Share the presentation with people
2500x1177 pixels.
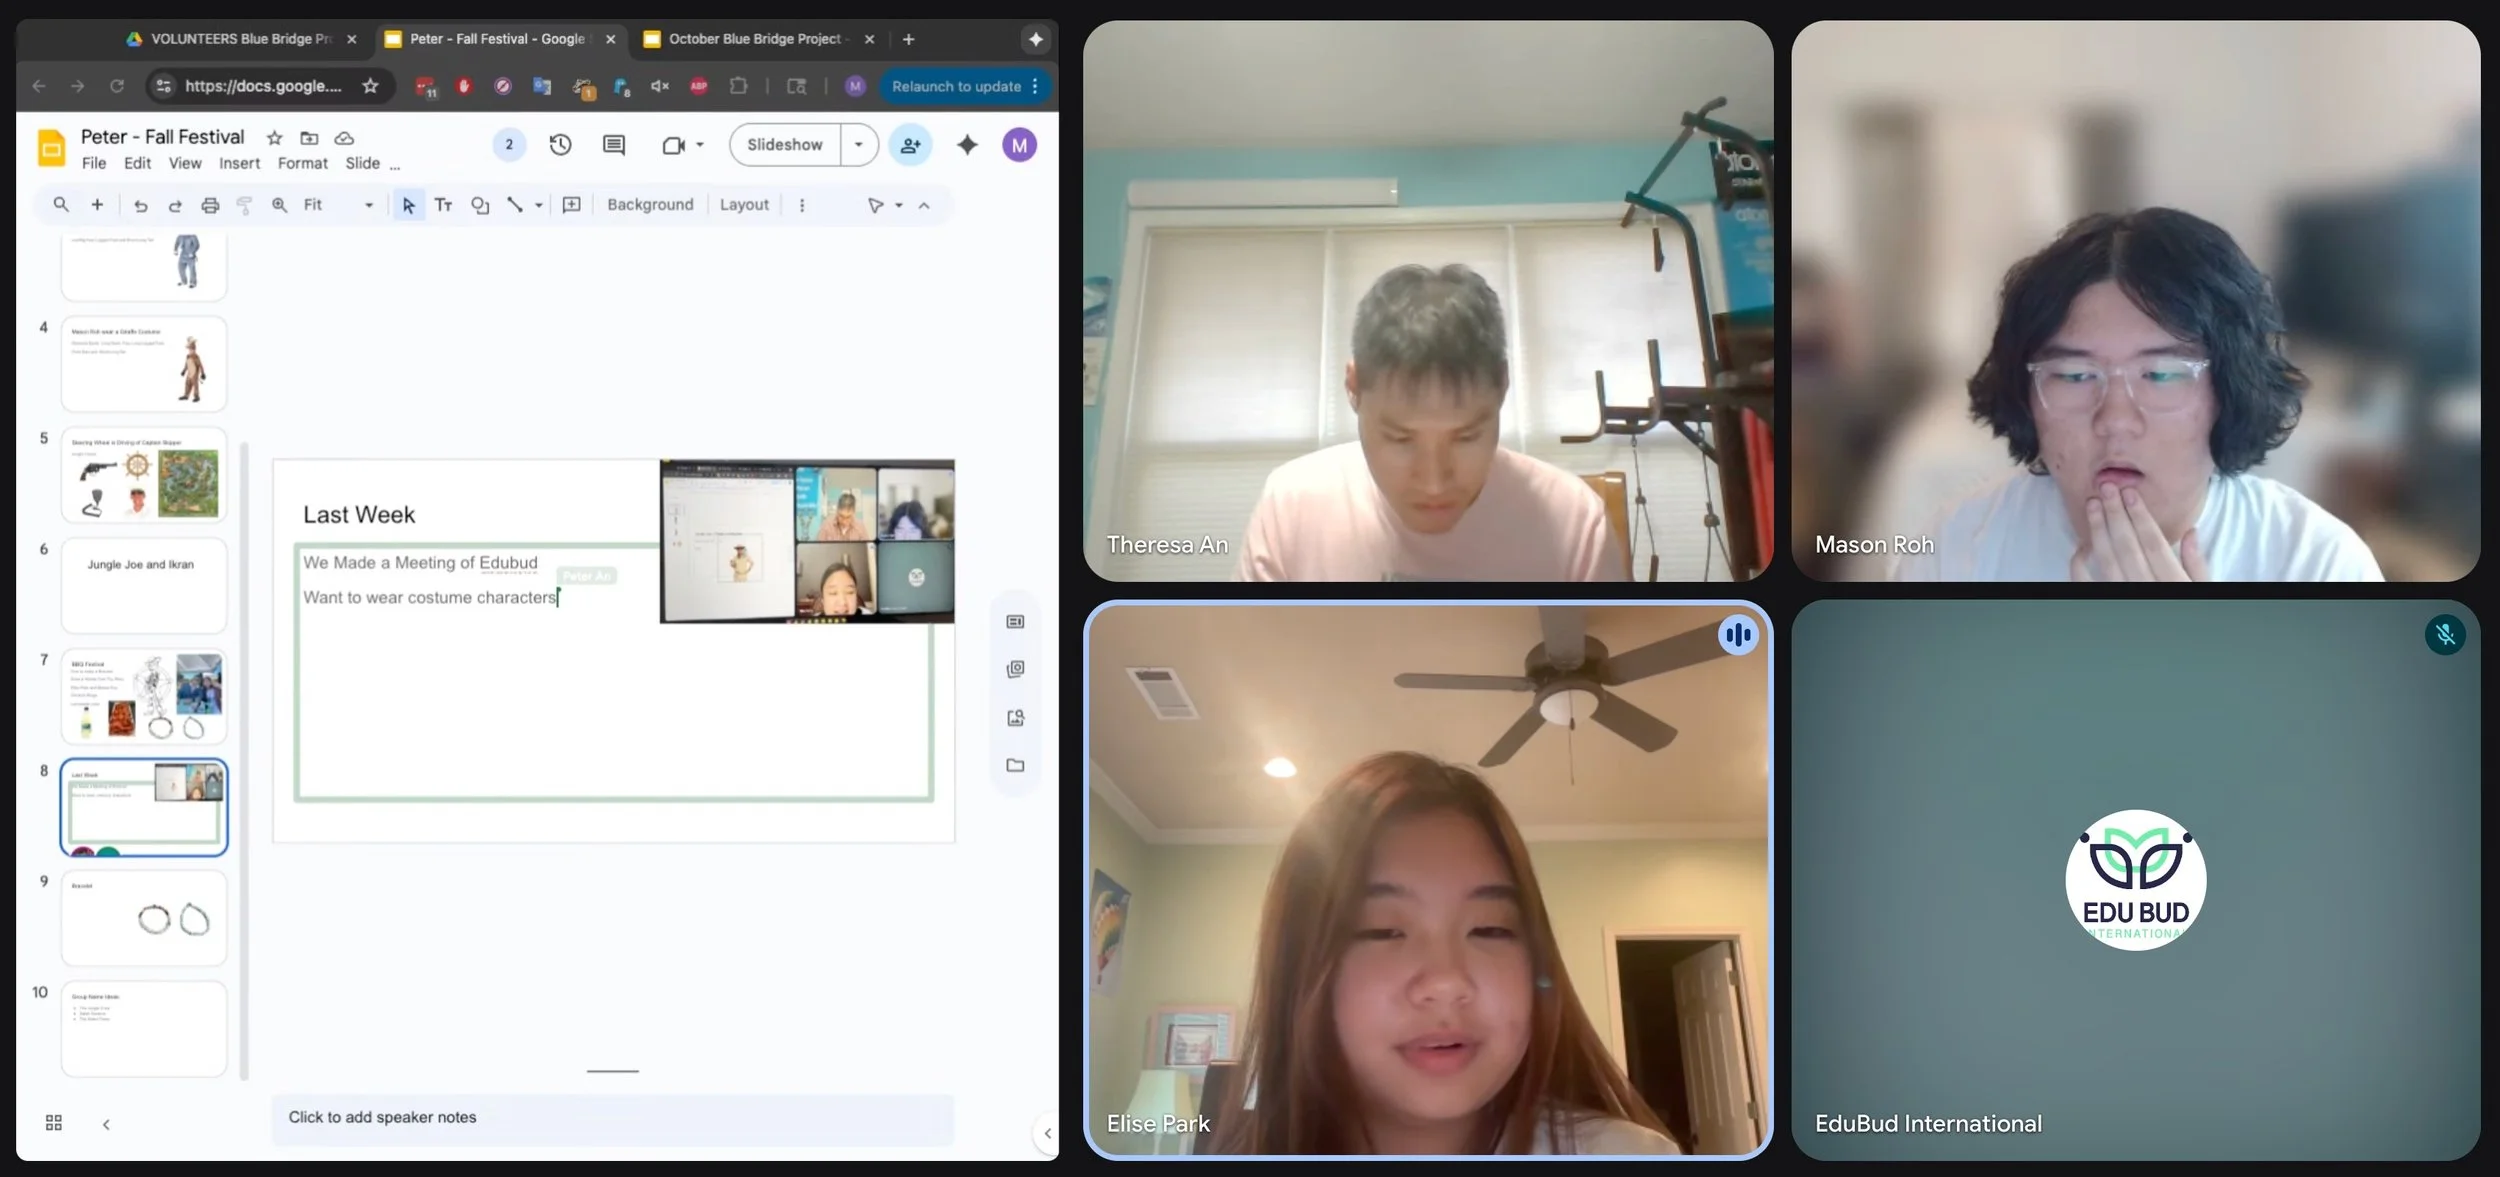tap(910, 145)
